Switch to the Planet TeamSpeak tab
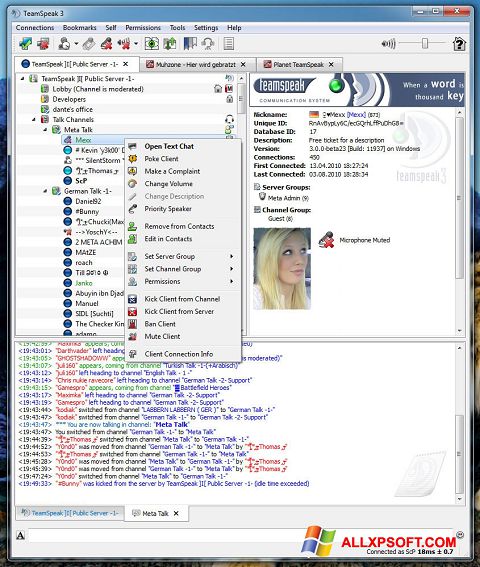 (x=299, y=64)
